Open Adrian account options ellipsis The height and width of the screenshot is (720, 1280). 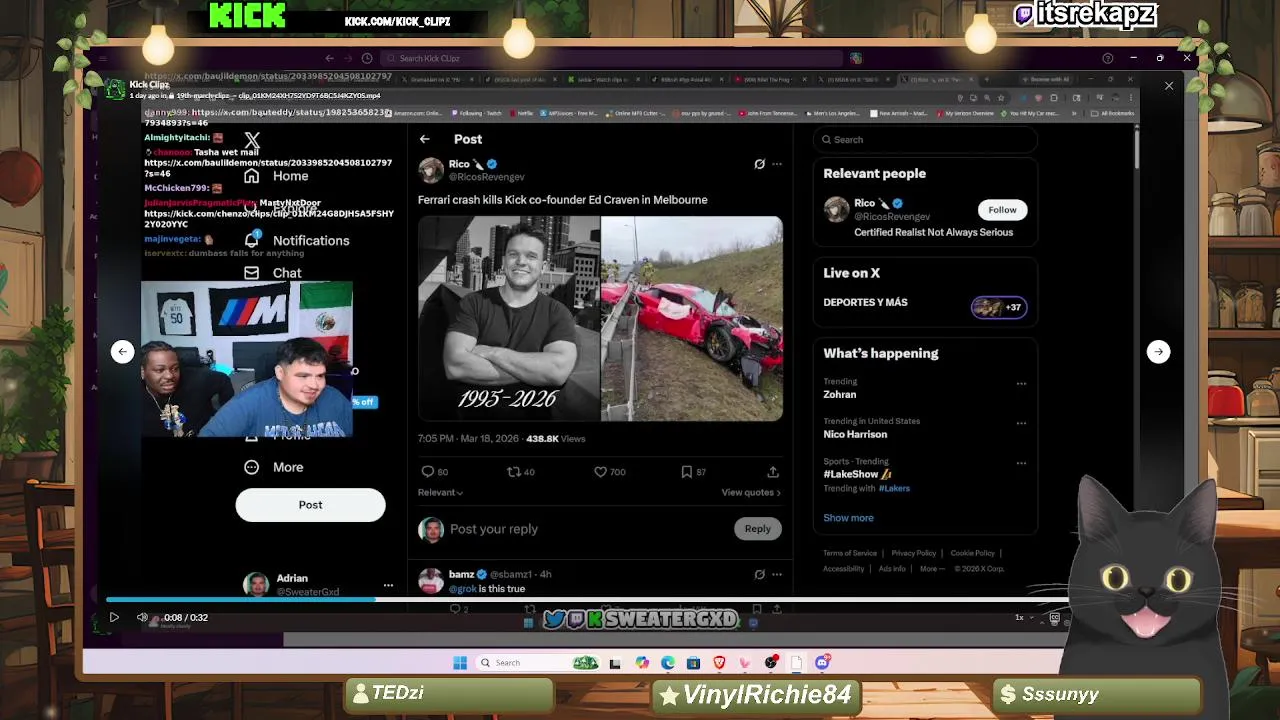point(388,585)
